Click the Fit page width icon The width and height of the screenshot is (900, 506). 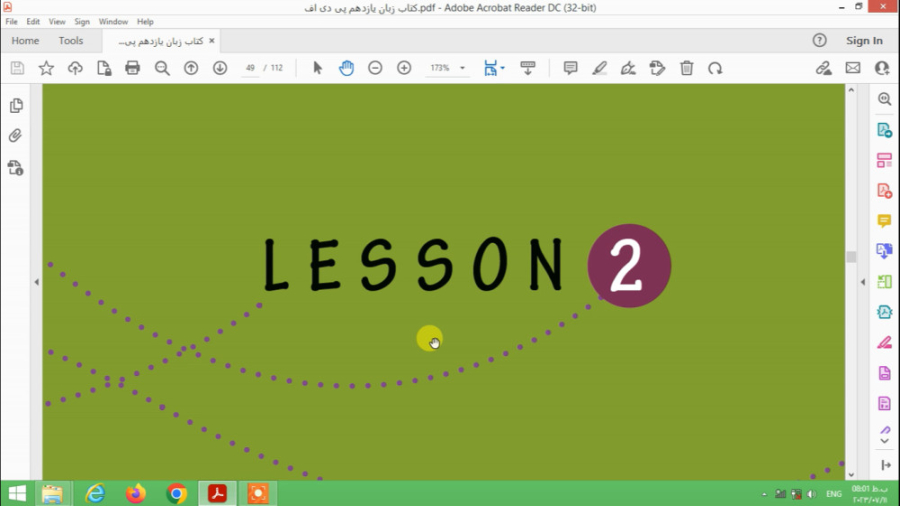click(490, 68)
